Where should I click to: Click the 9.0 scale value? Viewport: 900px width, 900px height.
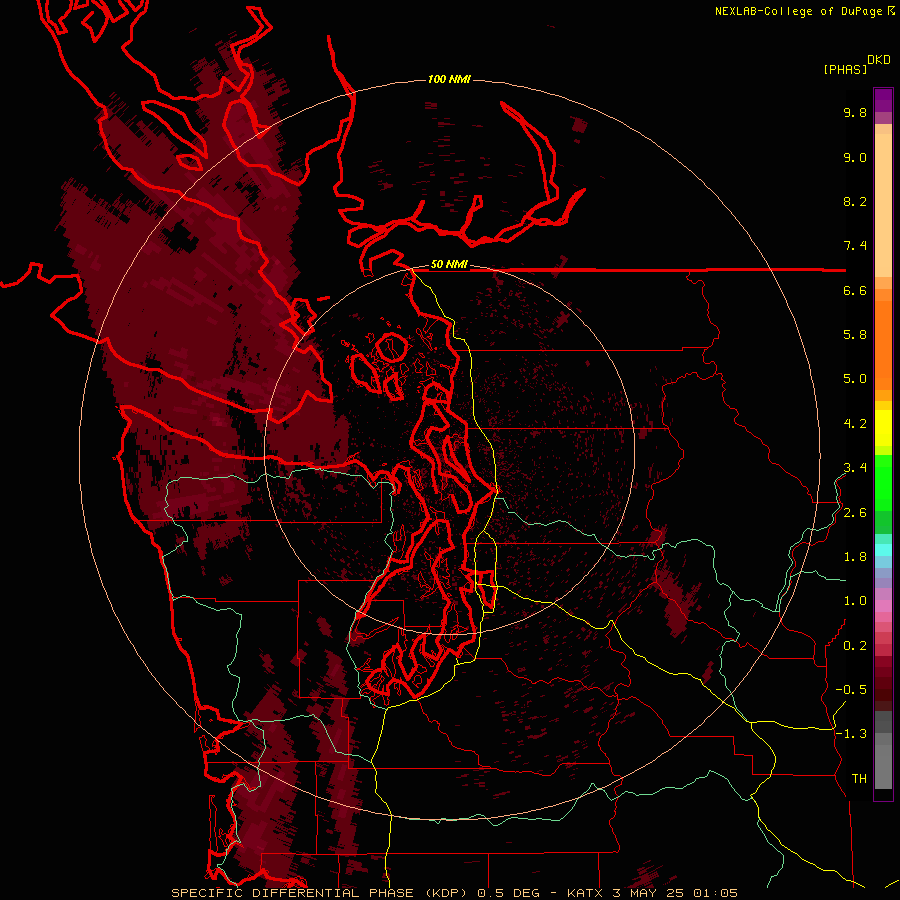pyautogui.click(x=855, y=157)
